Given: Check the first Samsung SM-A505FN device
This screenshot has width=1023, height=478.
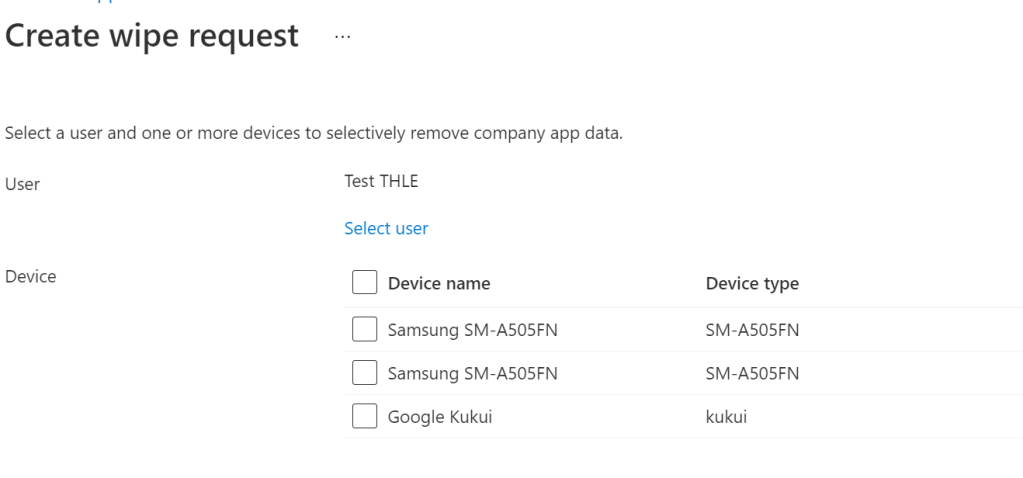Looking at the screenshot, I should coord(364,329).
